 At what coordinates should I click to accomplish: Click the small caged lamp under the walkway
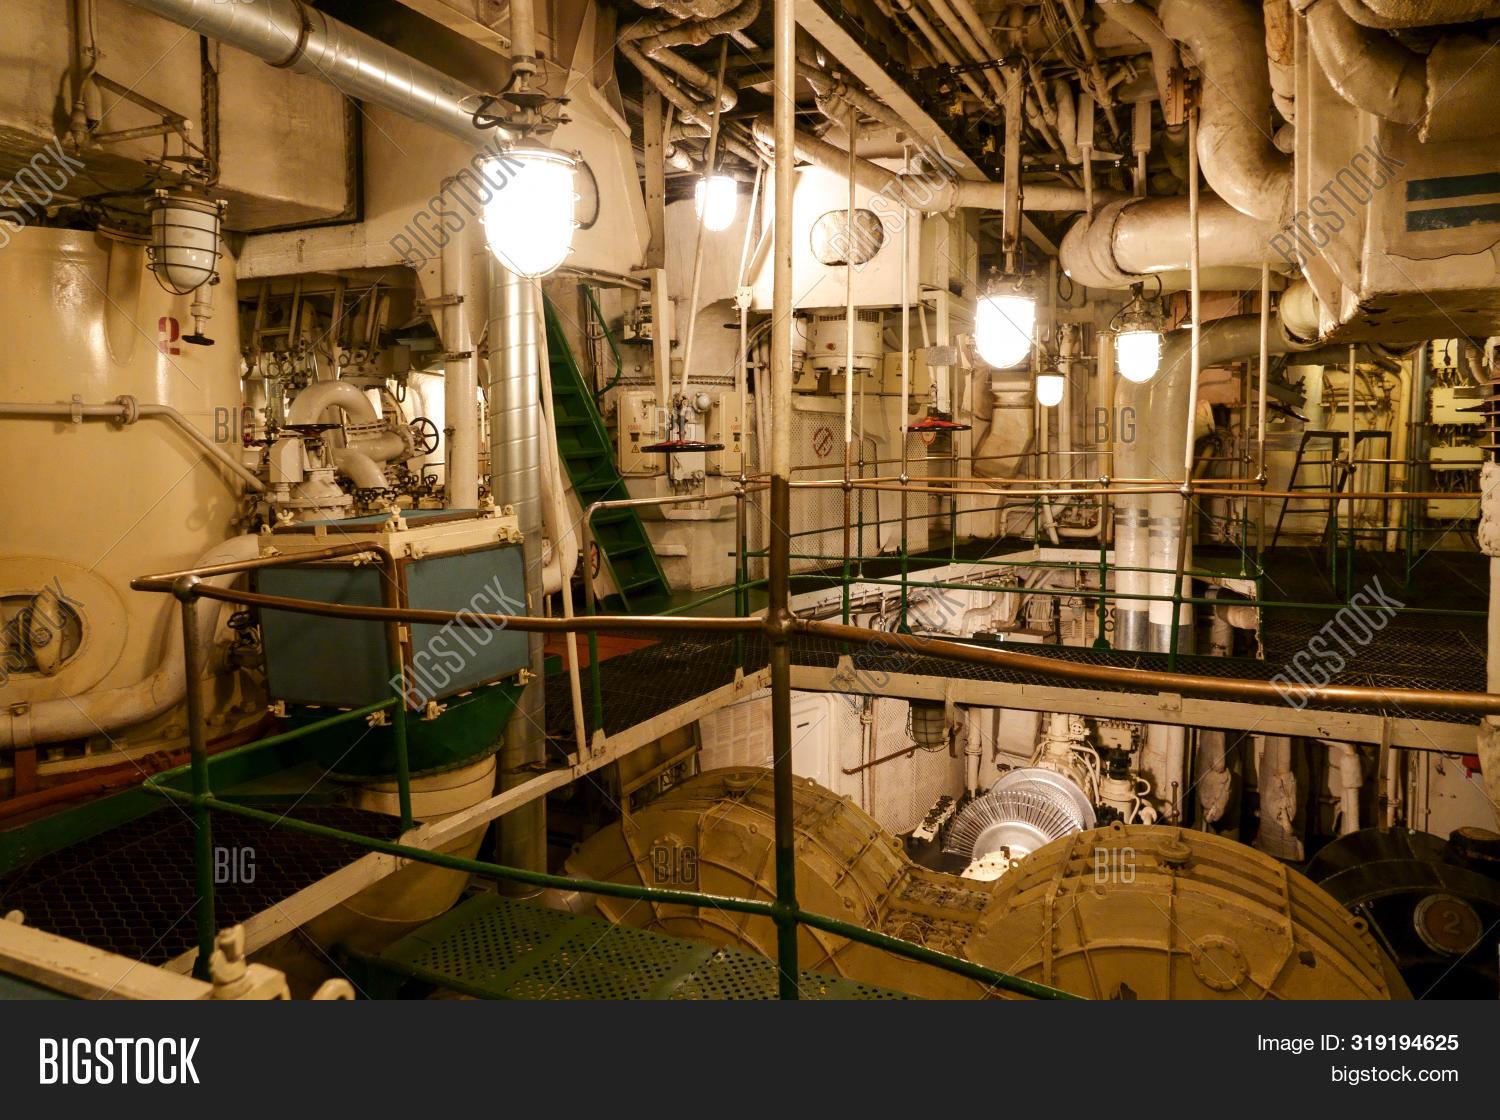click(928, 723)
